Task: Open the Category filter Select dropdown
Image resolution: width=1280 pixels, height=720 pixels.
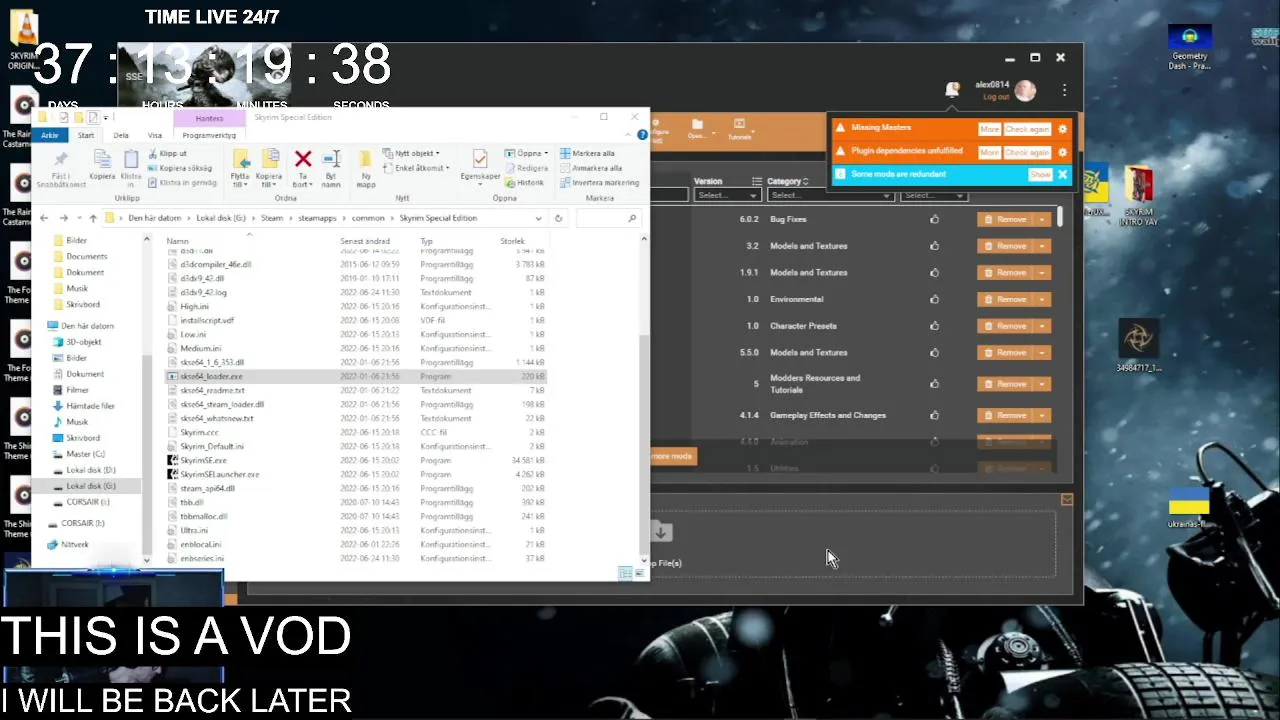Action: point(829,196)
